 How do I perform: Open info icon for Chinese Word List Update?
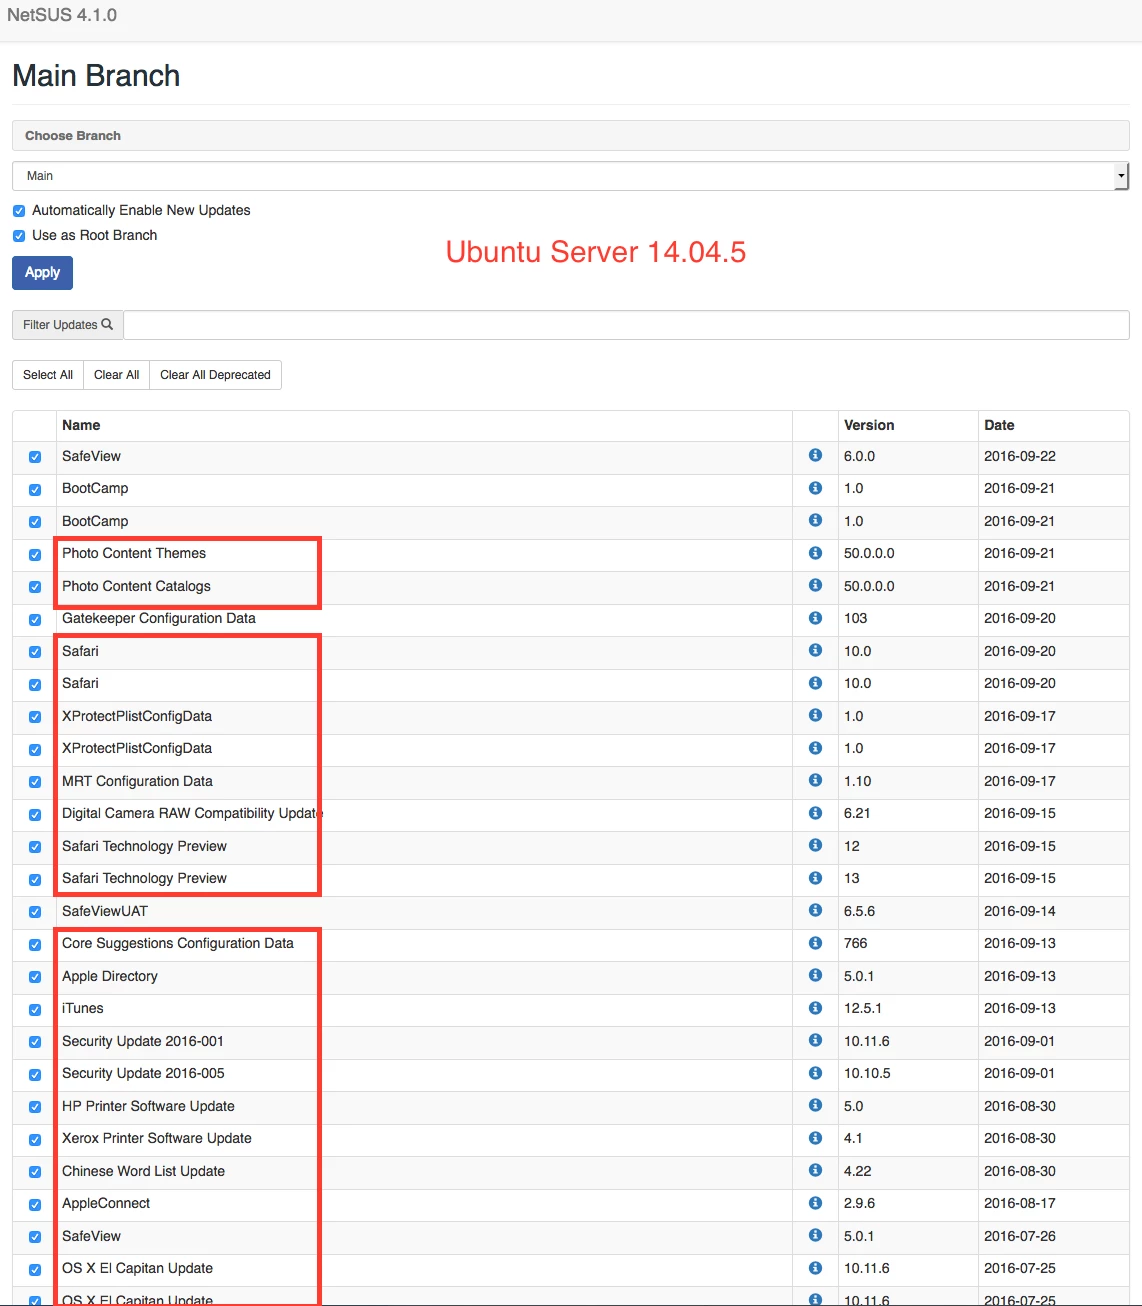point(815,1170)
